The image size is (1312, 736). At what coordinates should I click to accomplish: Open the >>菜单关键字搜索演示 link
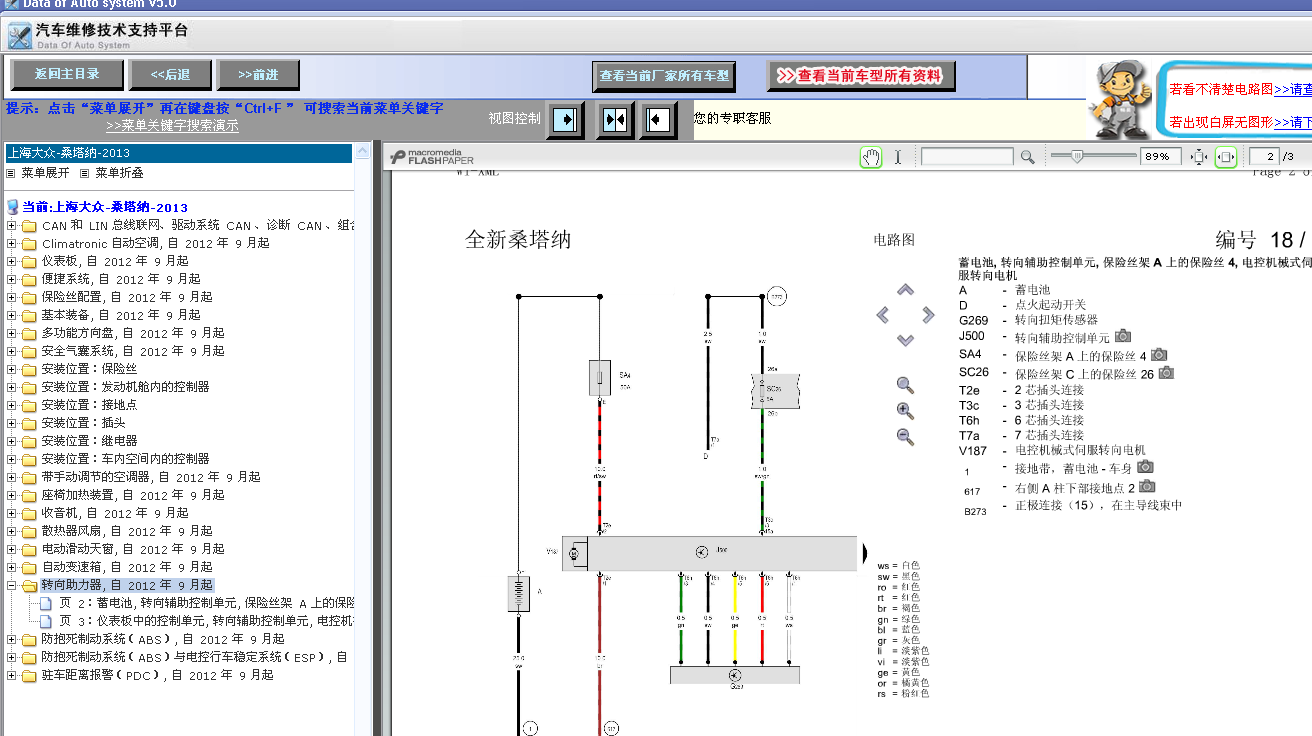172,126
